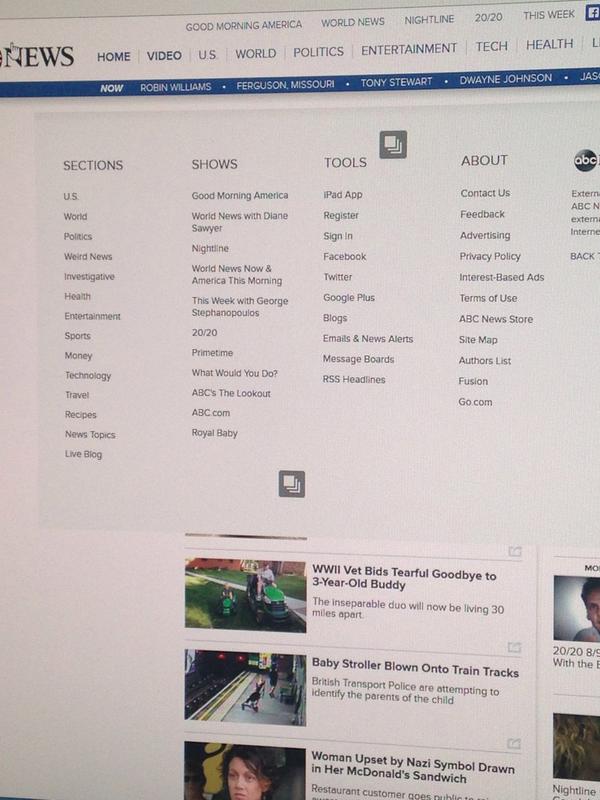This screenshot has width=600, height=800.
Task: Open Go.com link in About
Action: pos(475,402)
